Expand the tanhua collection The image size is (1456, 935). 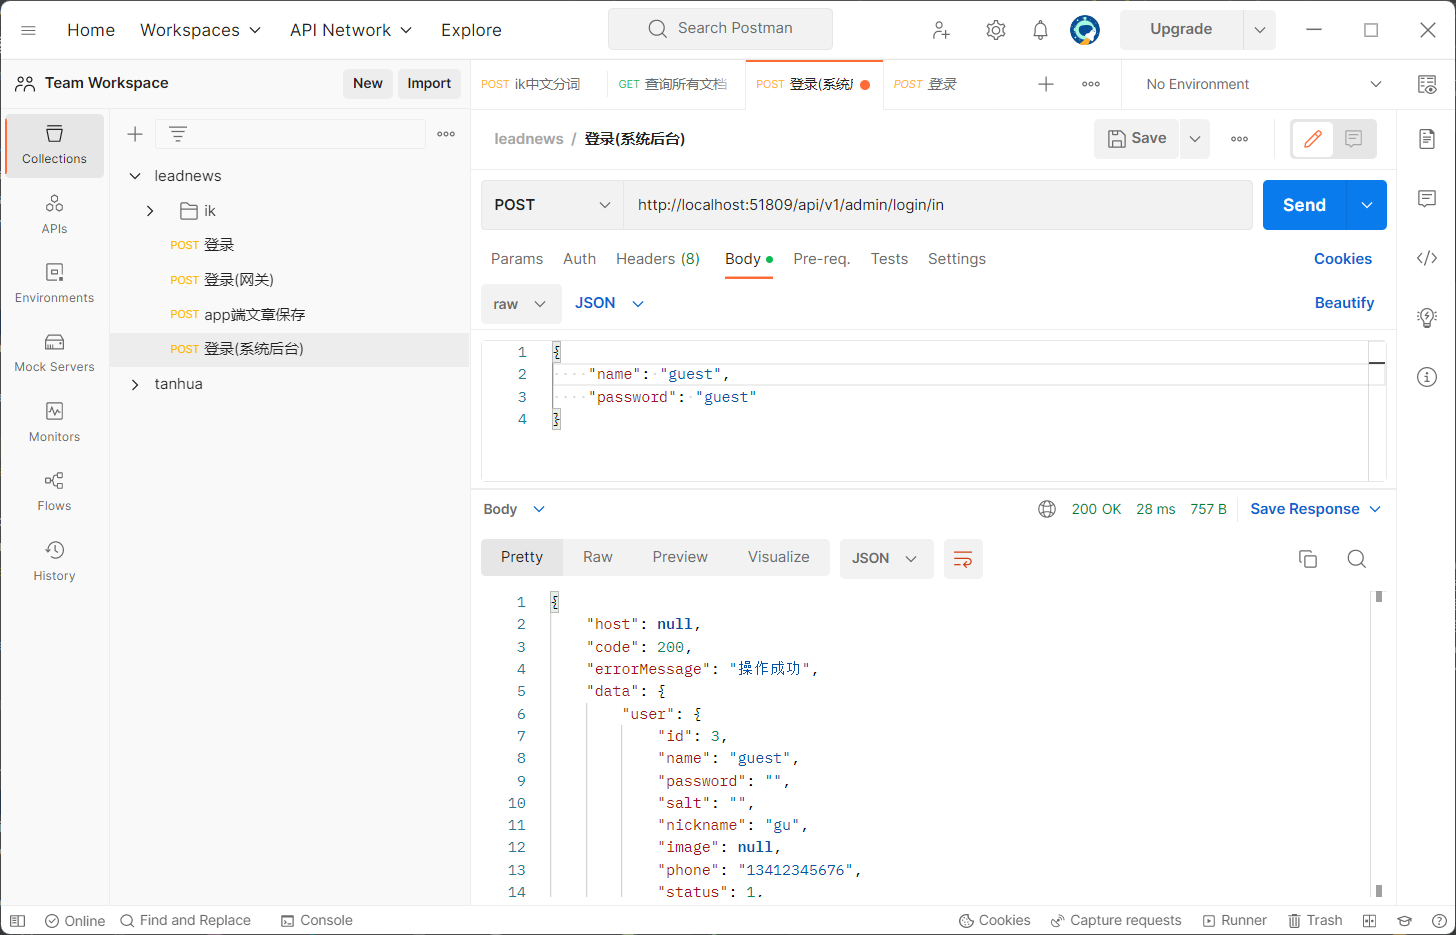click(135, 384)
